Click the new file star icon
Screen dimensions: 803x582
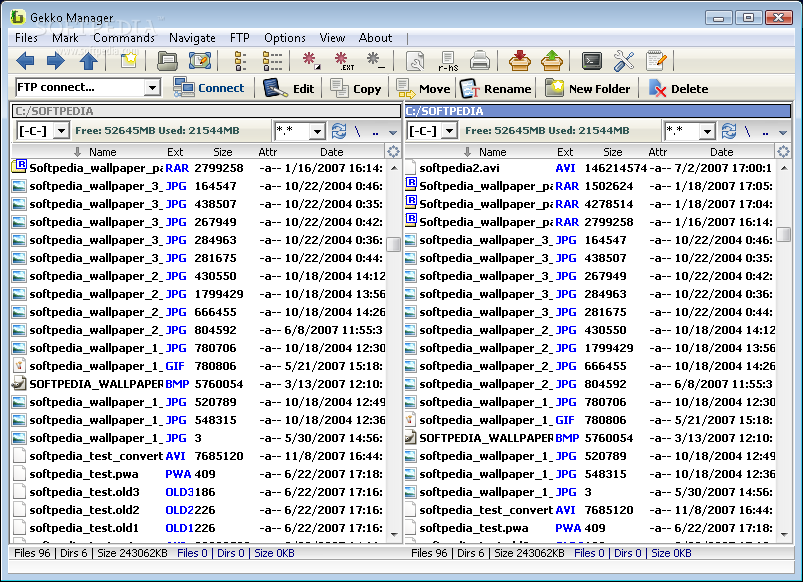(129, 61)
